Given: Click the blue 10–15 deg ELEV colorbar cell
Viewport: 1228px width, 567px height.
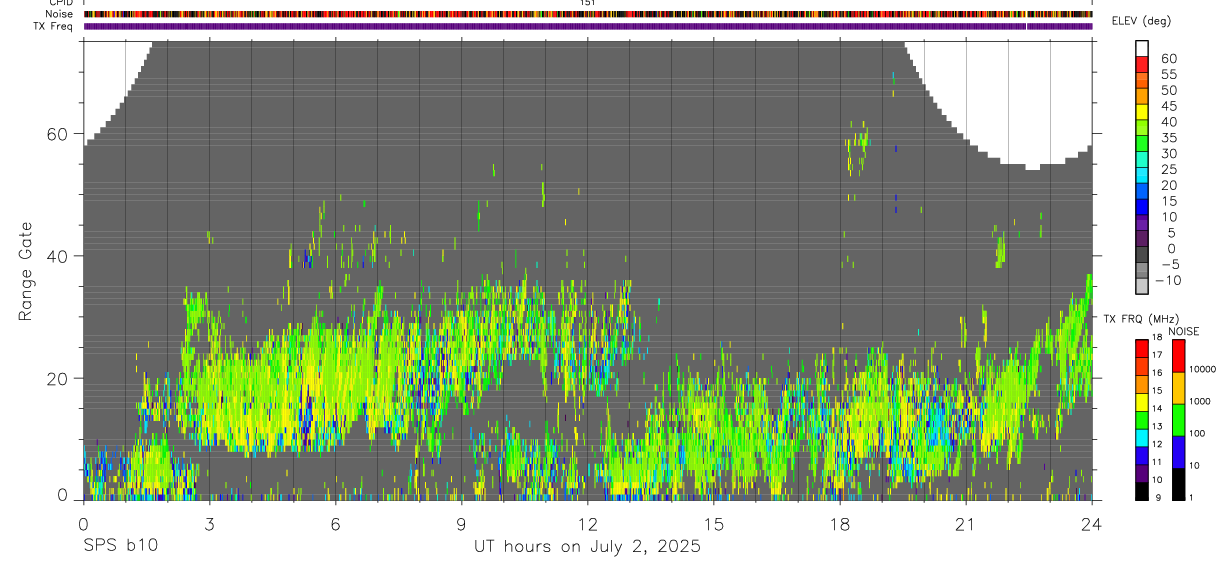Looking at the screenshot, I should pyautogui.click(x=1142, y=208).
